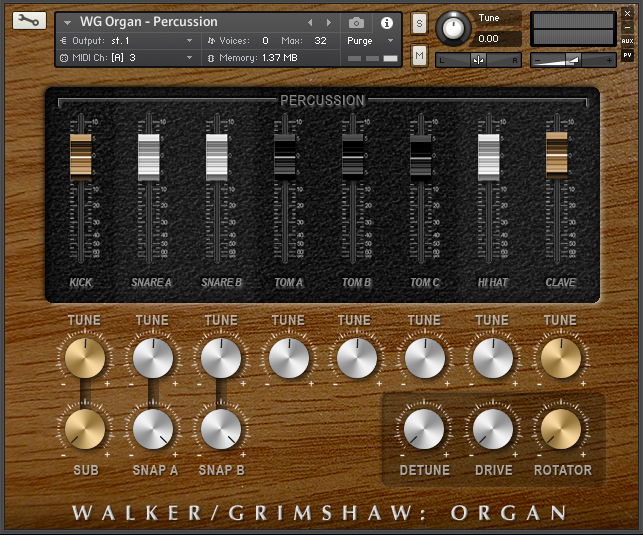Solo the instrument with S button
643x535 pixels.
[419, 23]
